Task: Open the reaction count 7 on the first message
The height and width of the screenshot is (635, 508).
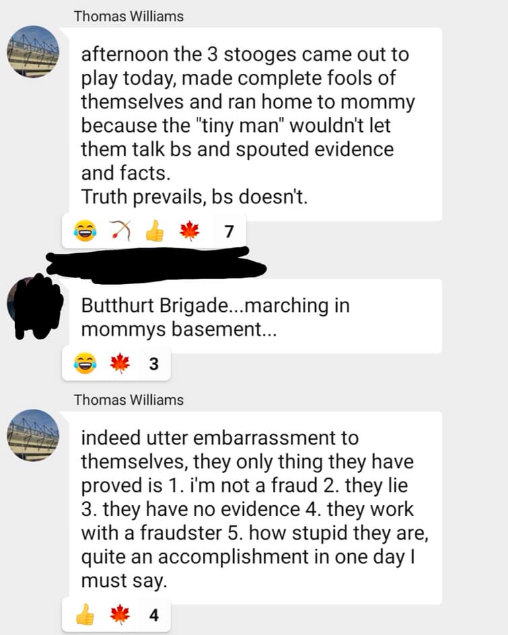Action: pyautogui.click(x=229, y=232)
